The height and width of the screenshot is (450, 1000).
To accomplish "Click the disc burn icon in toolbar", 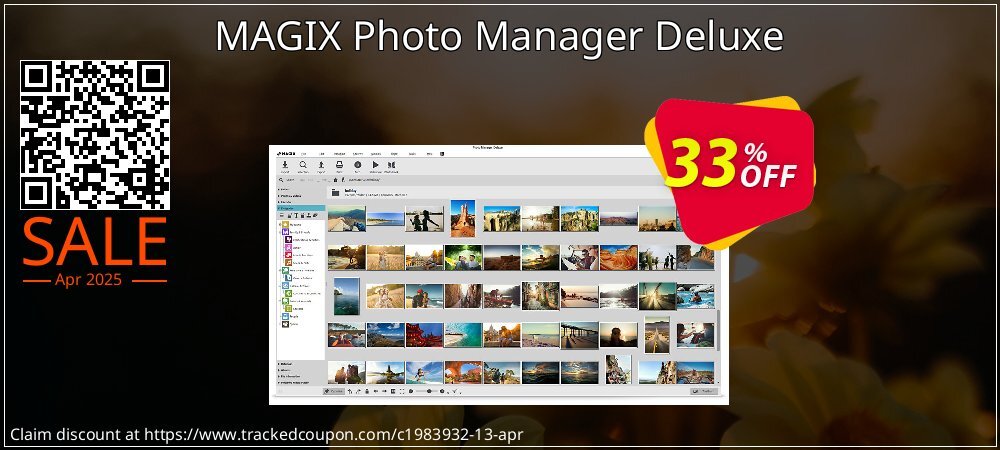I will click(x=358, y=164).
